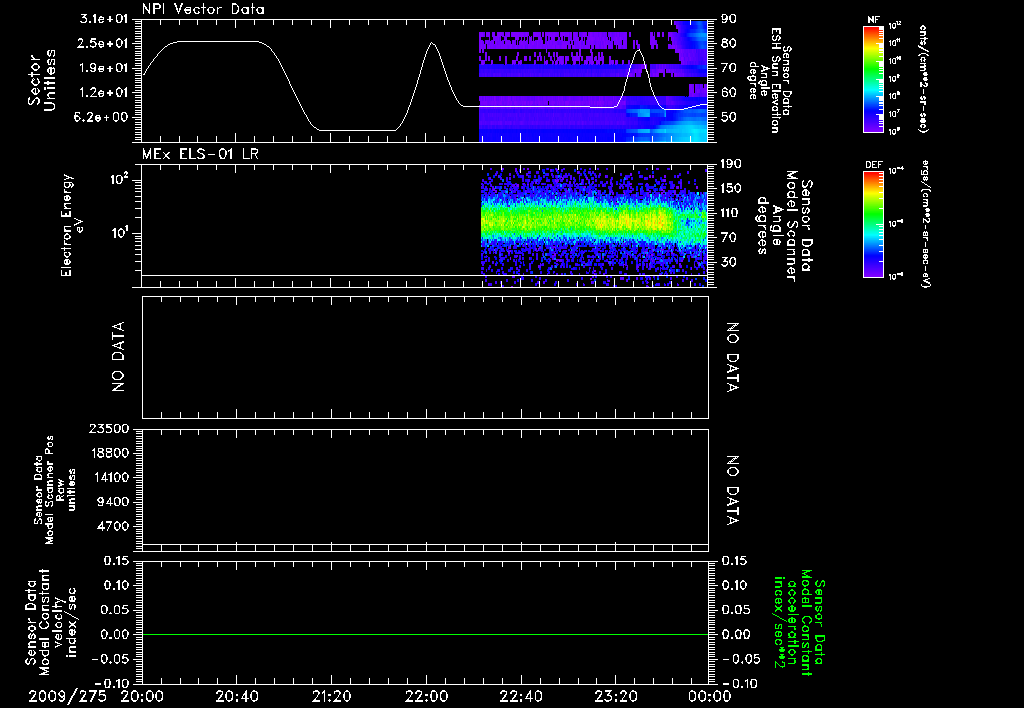Click the "110" scanner angle tick value
The width and height of the screenshot is (1024, 708).
(x=730, y=213)
